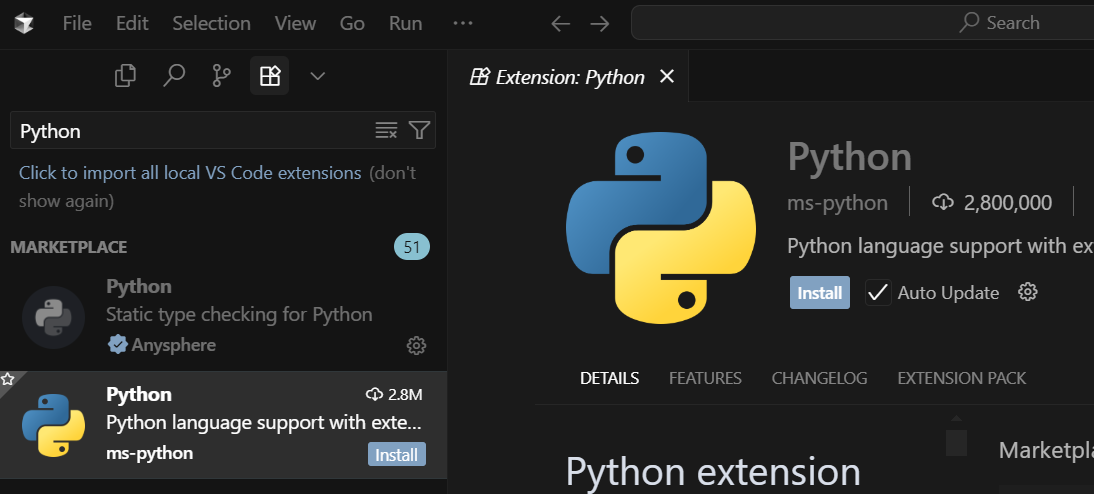Image resolution: width=1094 pixels, height=494 pixels.
Task: Open the Edit menu
Action: pyautogui.click(x=132, y=23)
